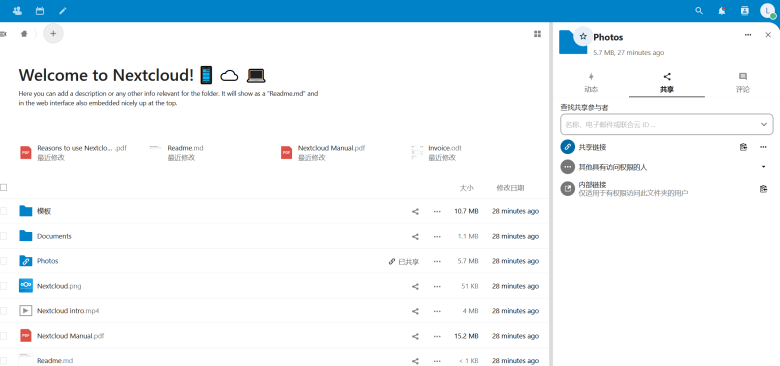Open recent file Invoice.odt

(437, 153)
